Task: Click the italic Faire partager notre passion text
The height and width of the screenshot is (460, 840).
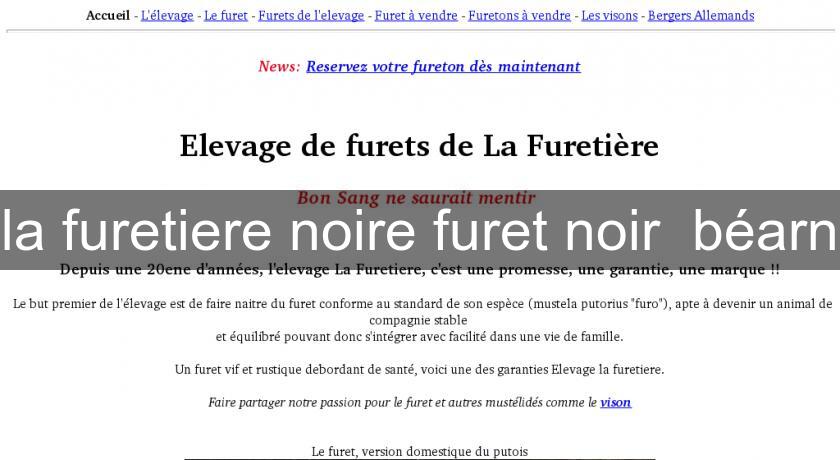Action: (x=402, y=402)
